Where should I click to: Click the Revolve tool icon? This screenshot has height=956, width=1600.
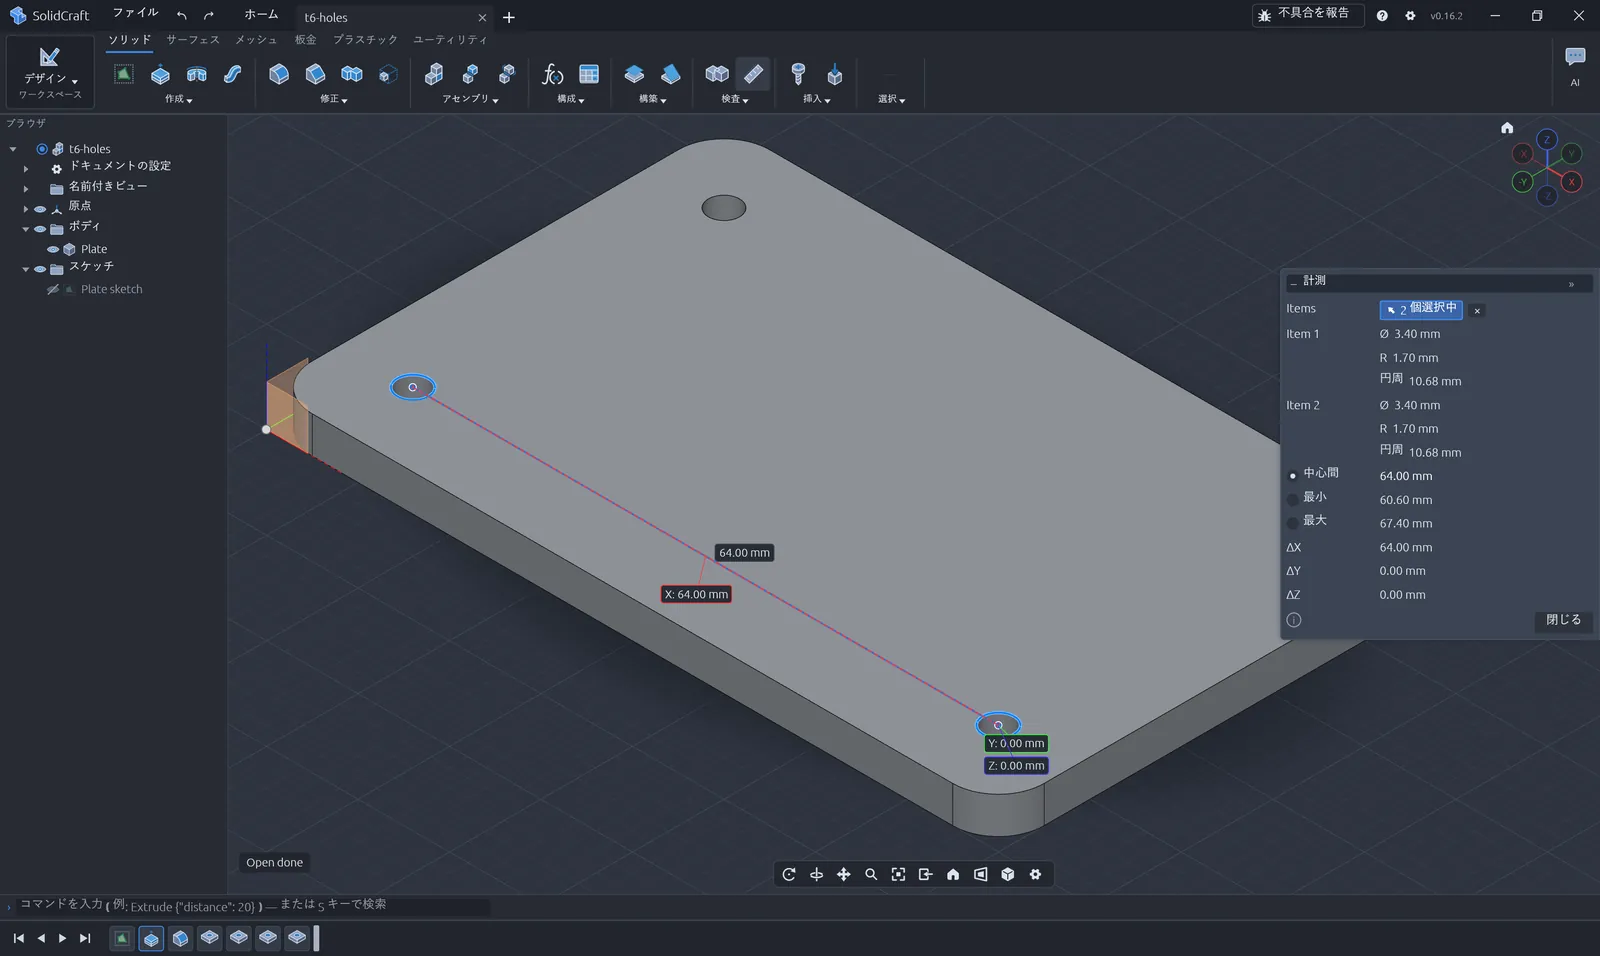(196, 74)
